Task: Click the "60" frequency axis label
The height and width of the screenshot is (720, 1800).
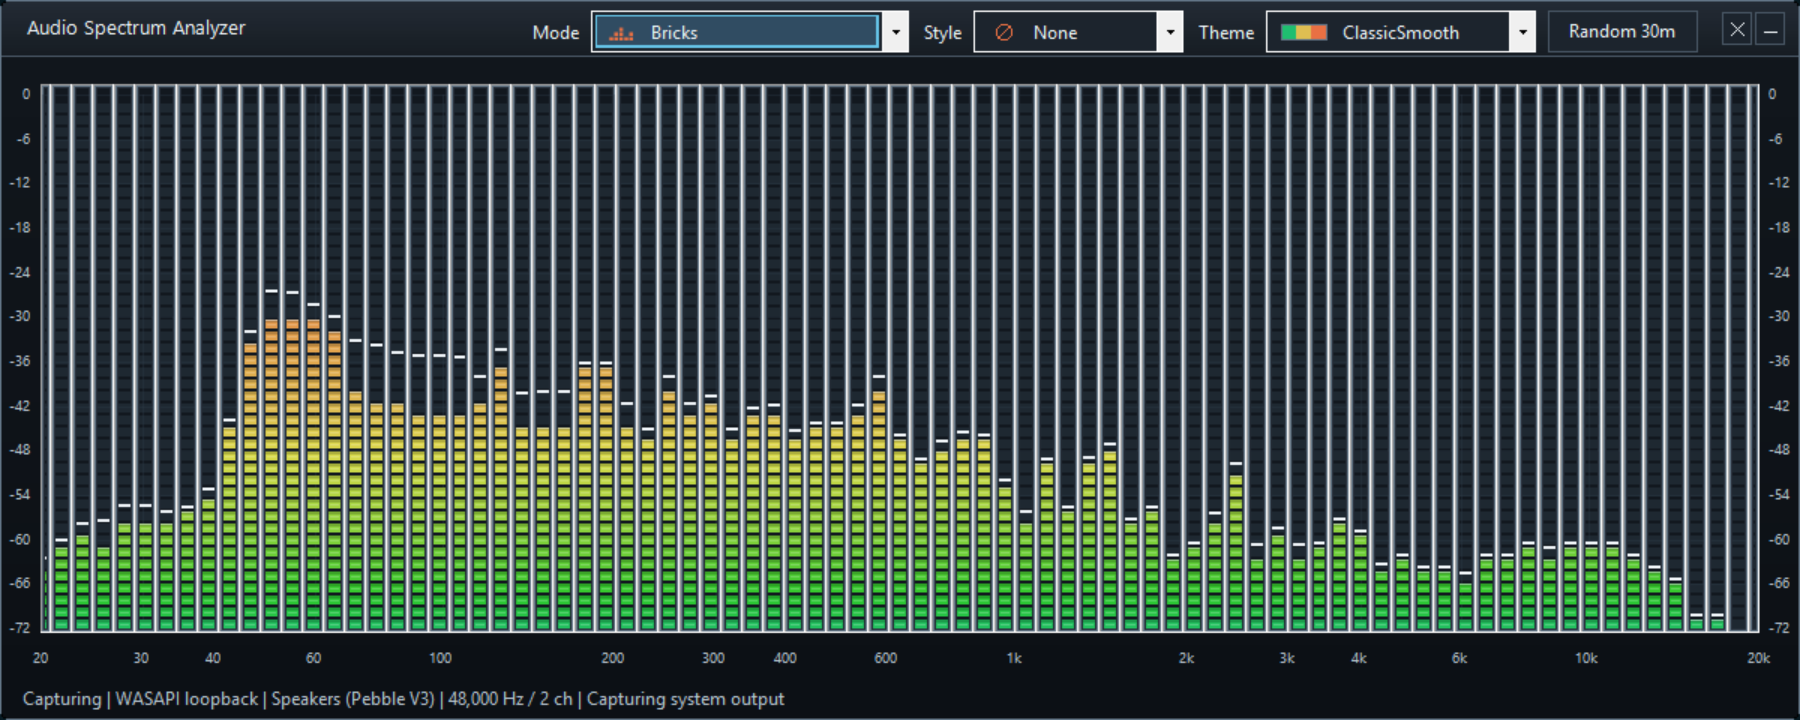Action: 313,658
